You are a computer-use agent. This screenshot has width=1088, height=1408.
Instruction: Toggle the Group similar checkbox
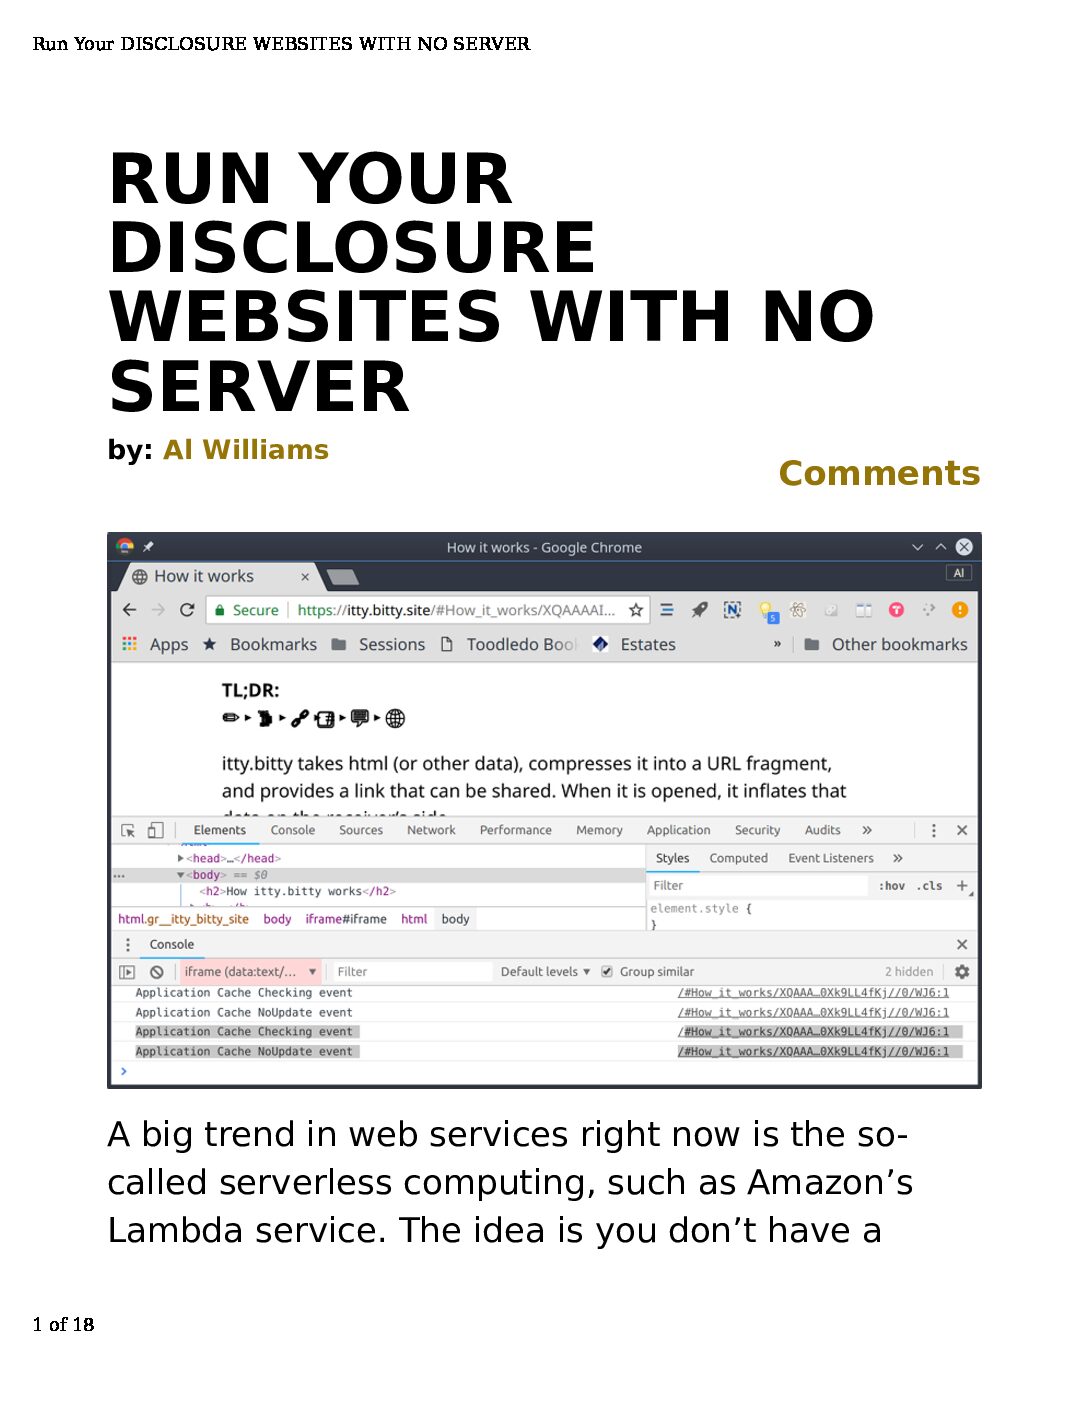(607, 972)
